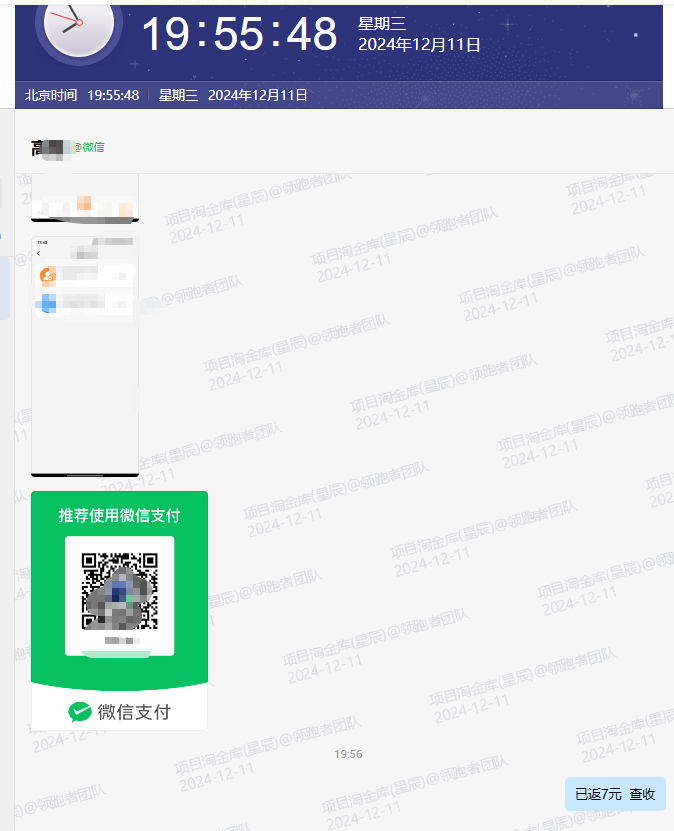Click the small 19:55:48 time in the strip
Viewport: 674px width, 831px height.
point(113,95)
